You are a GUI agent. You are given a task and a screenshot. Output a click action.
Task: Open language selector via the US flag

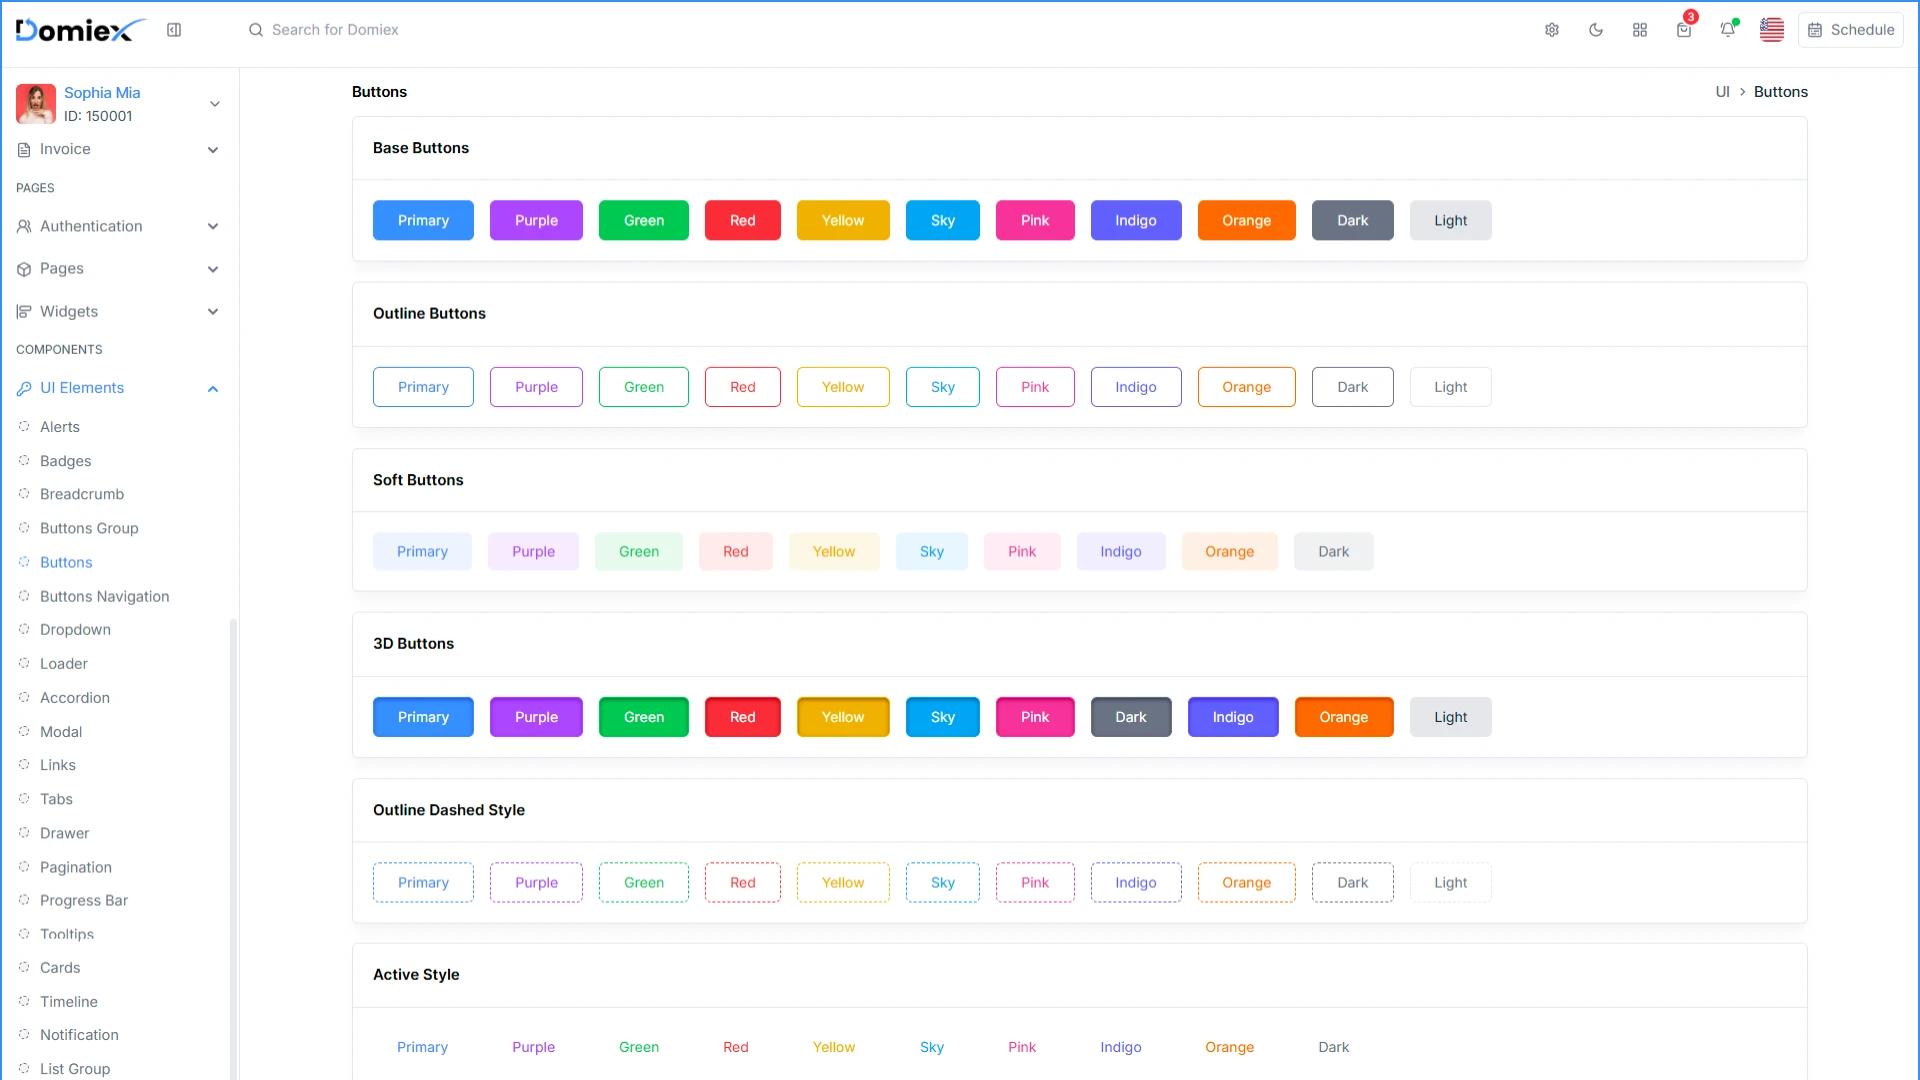pyautogui.click(x=1772, y=30)
